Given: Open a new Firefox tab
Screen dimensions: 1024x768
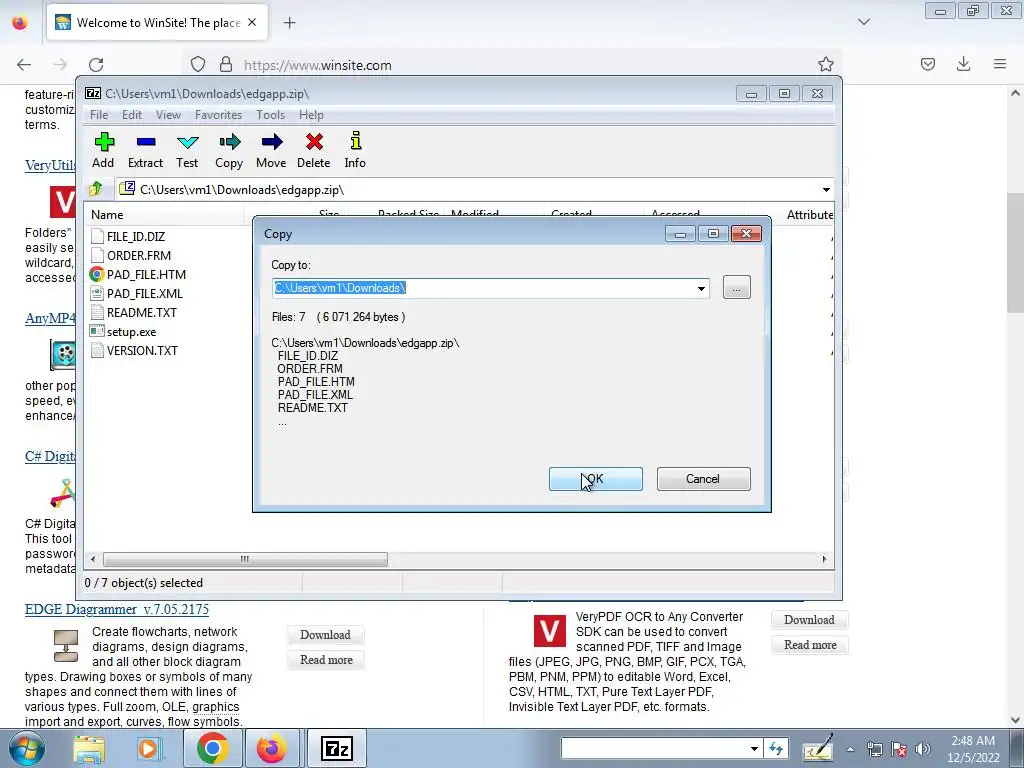Looking at the screenshot, I should click(x=289, y=23).
